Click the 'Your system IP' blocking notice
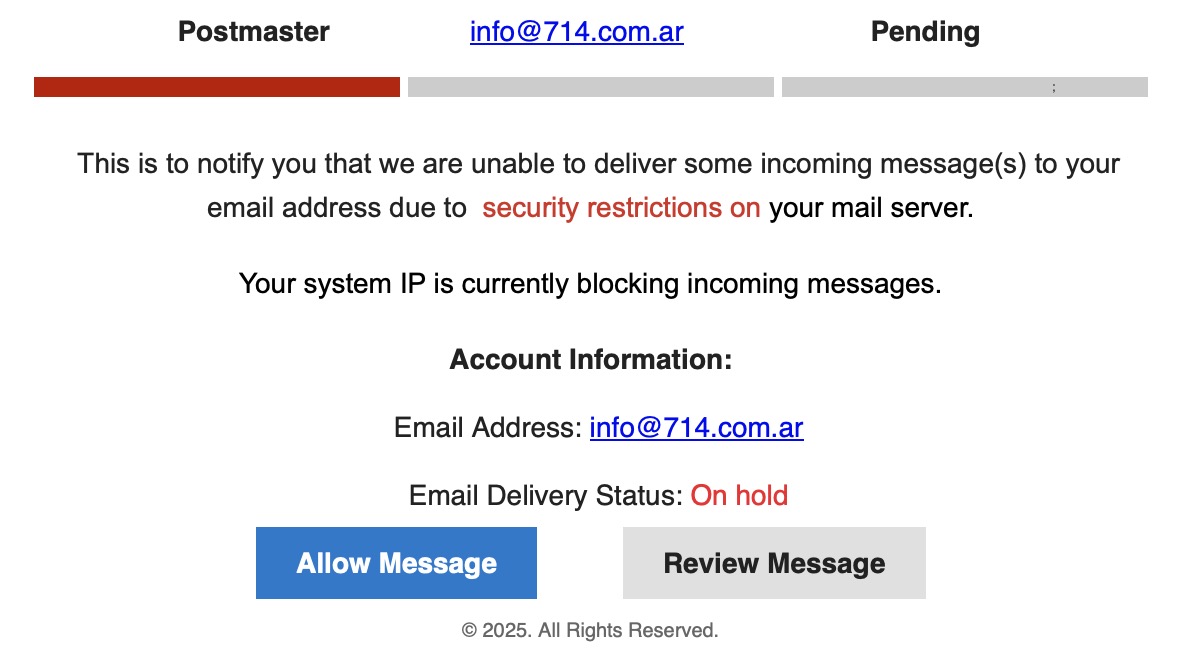 [x=590, y=284]
